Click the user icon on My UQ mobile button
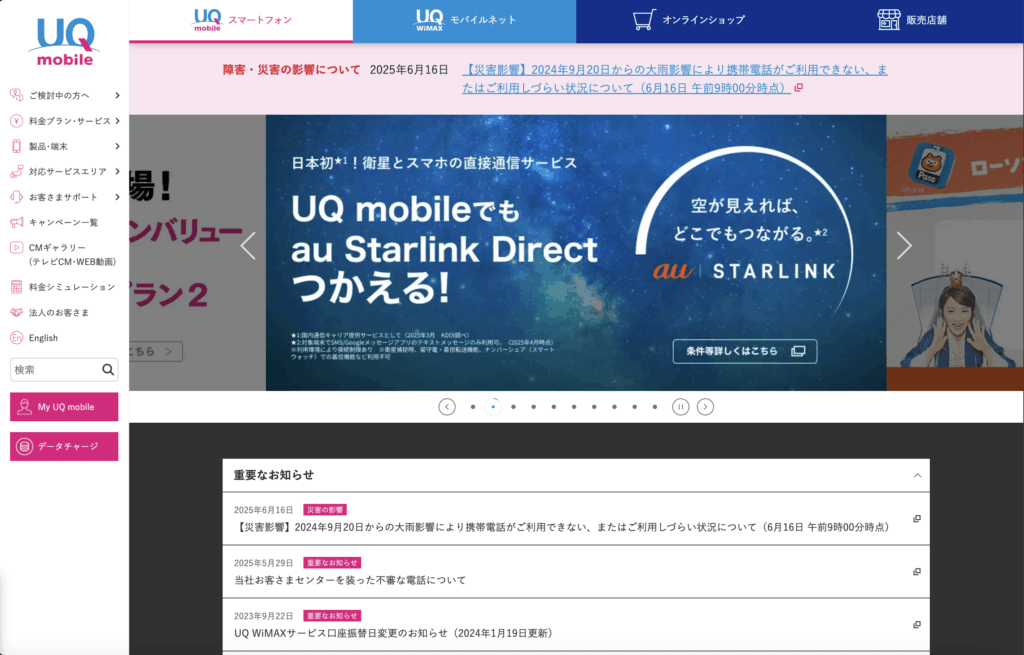The height and width of the screenshot is (655, 1024). pyautogui.click(x=25, y=407)
